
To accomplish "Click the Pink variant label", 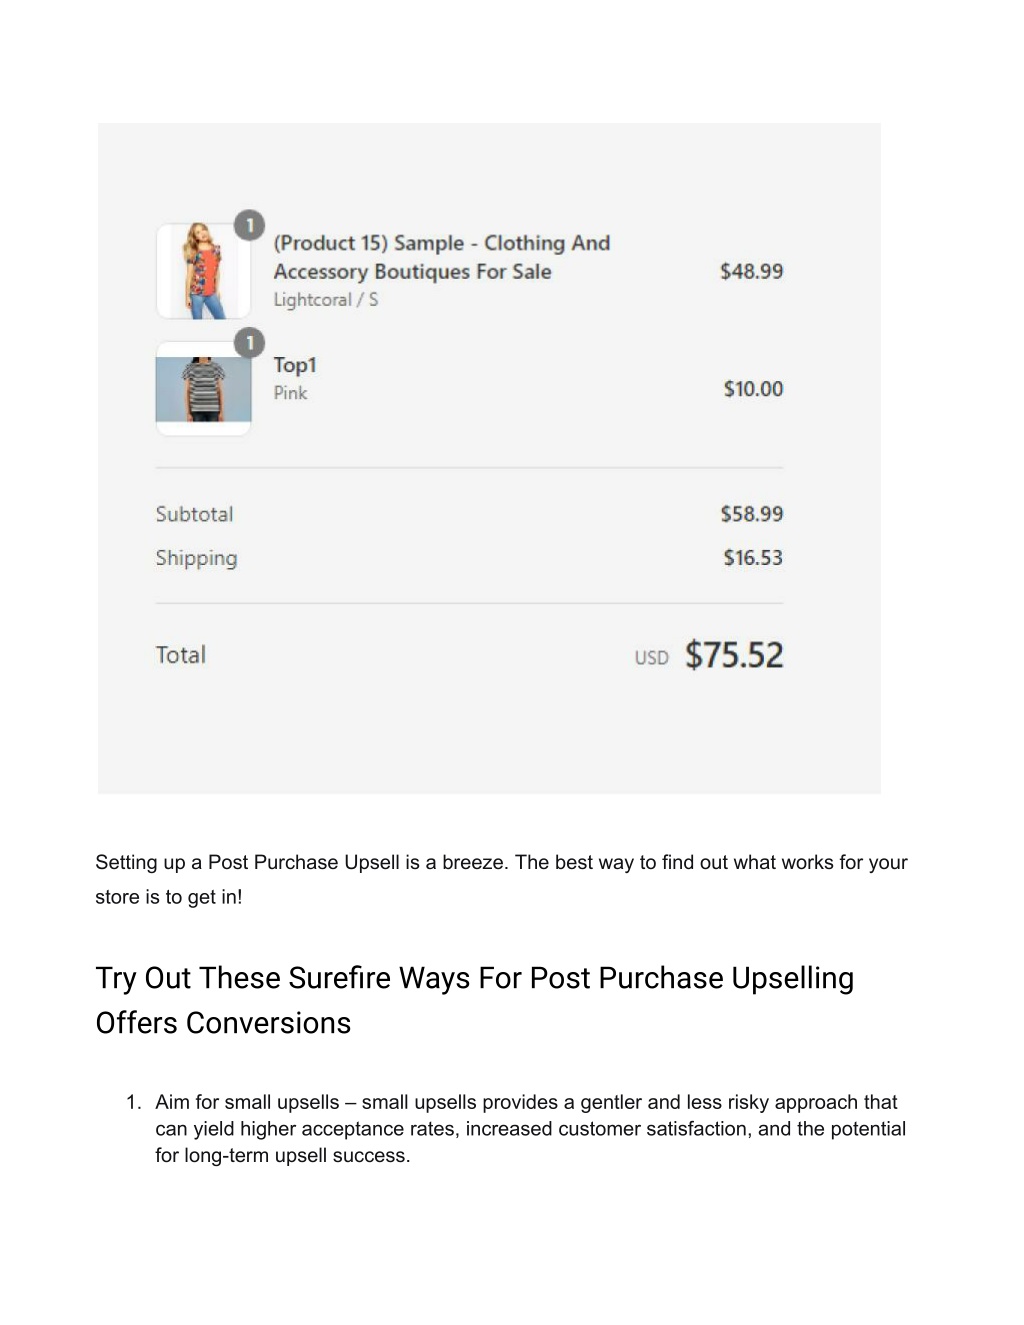I will point(291,393).
